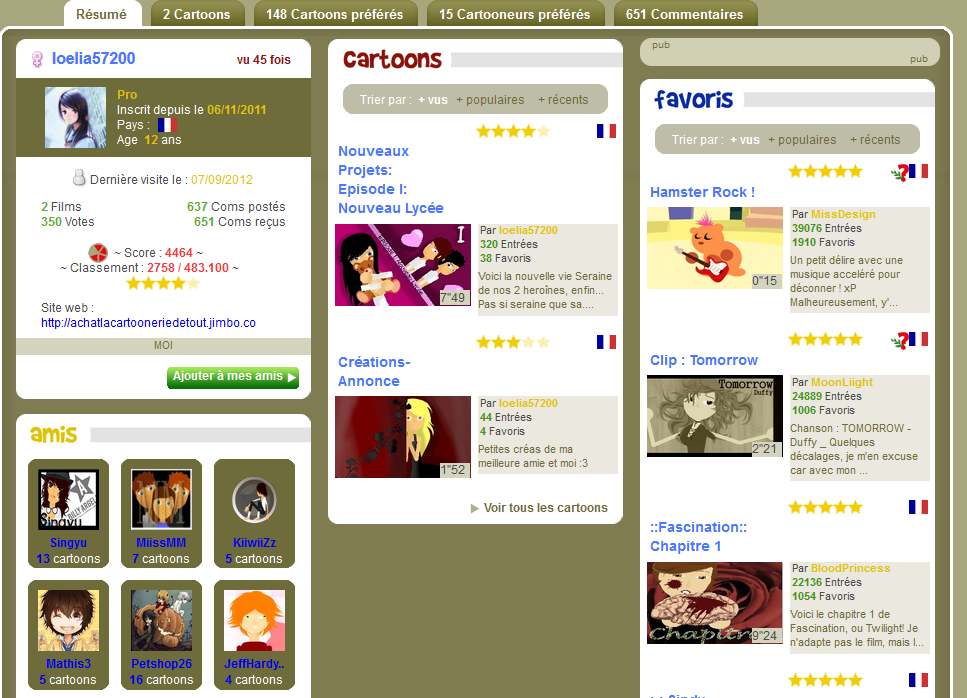Click the red score badge icon

97,252
